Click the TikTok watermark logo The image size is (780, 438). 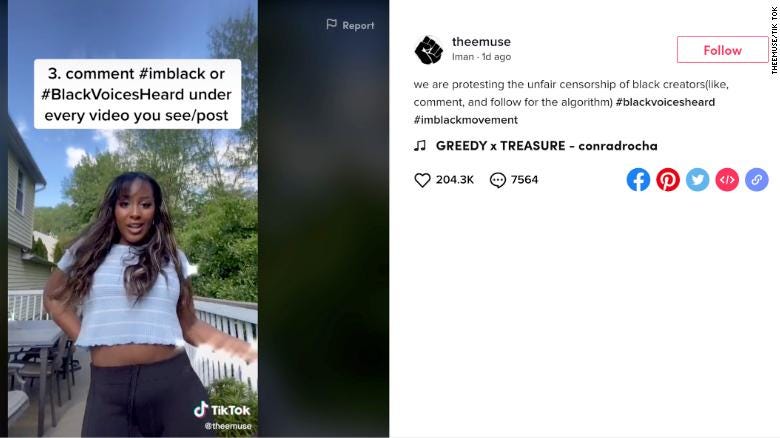point(222,410)
